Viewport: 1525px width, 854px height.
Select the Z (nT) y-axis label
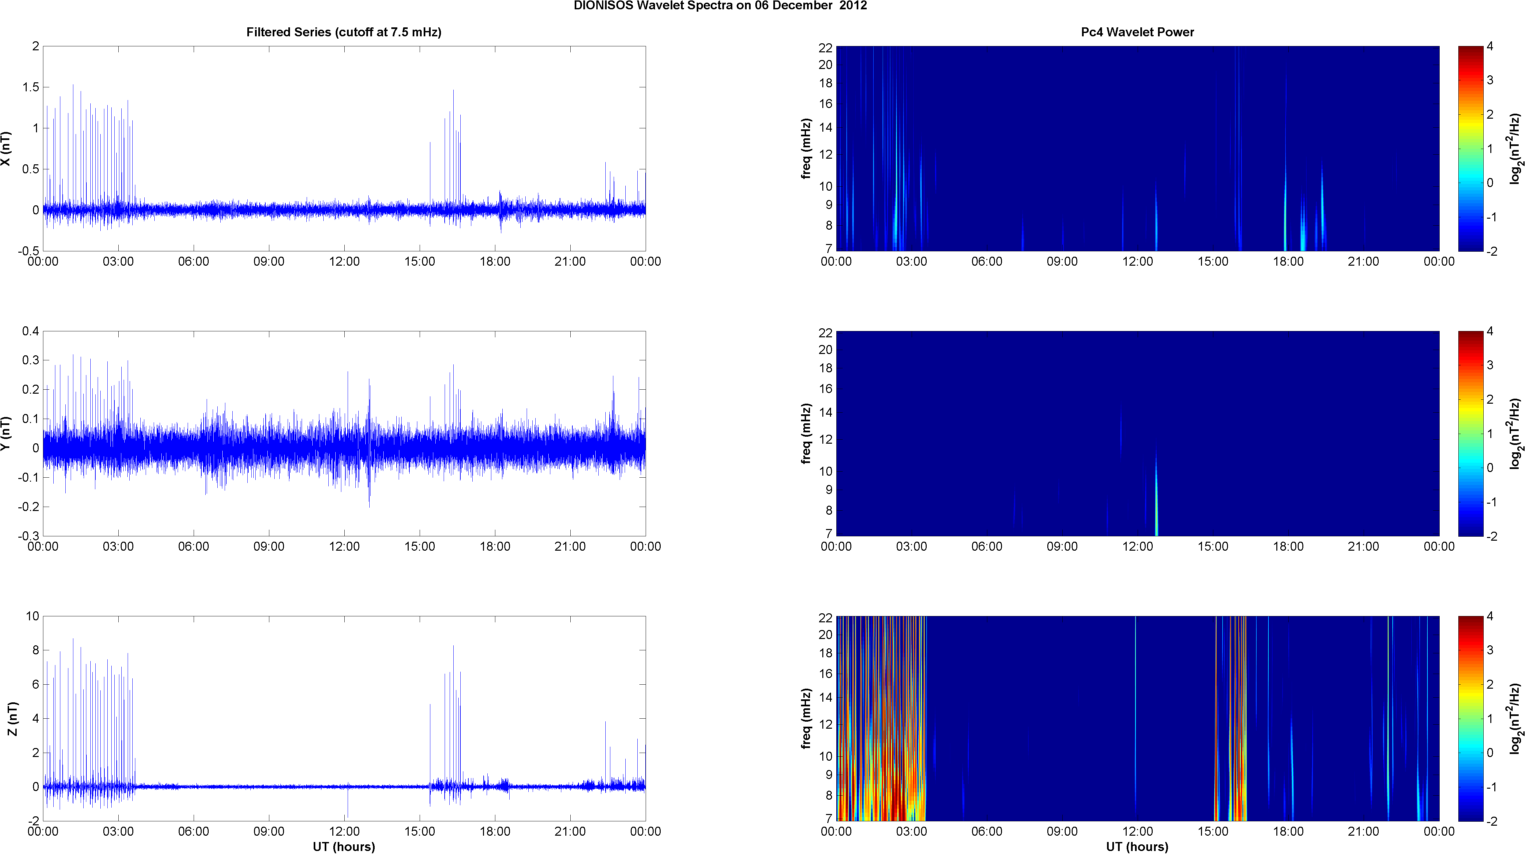[12, 718]
